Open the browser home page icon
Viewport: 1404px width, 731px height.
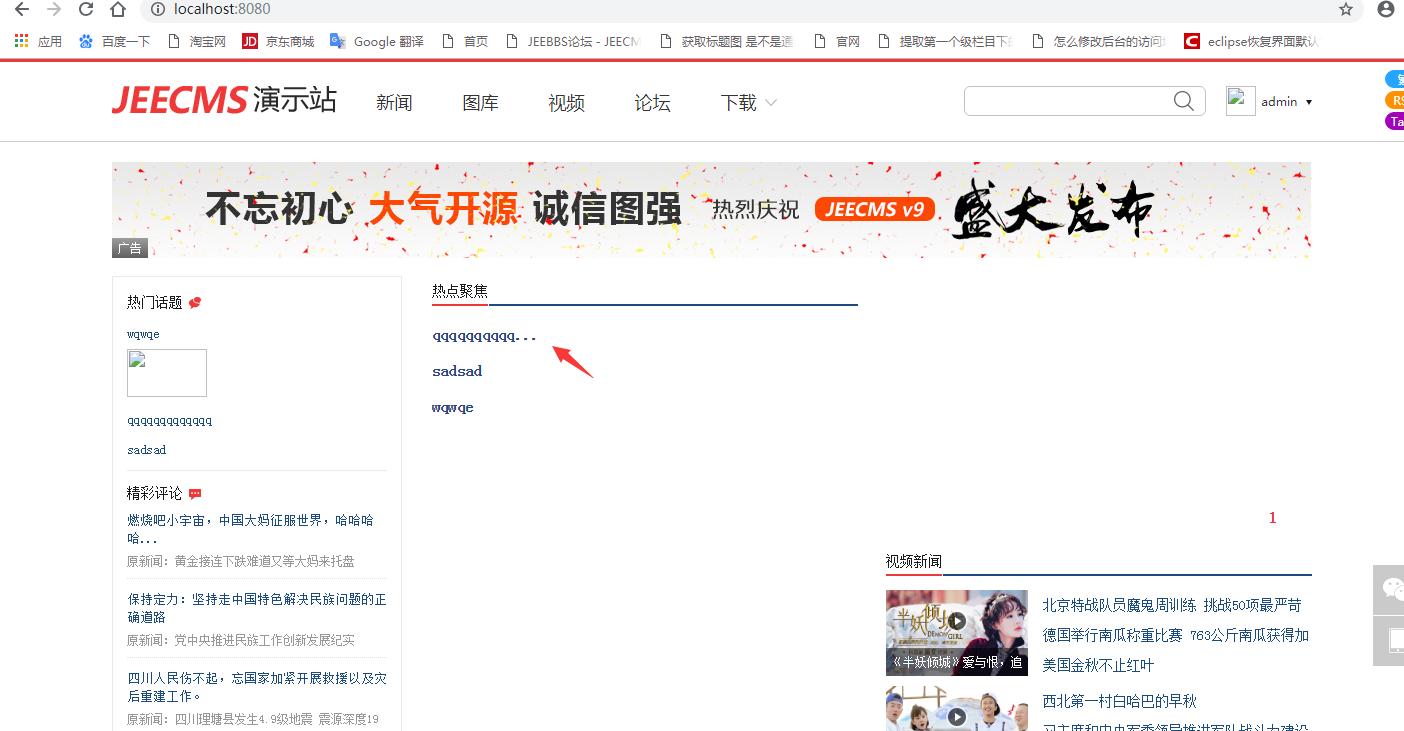click(118, 10)
